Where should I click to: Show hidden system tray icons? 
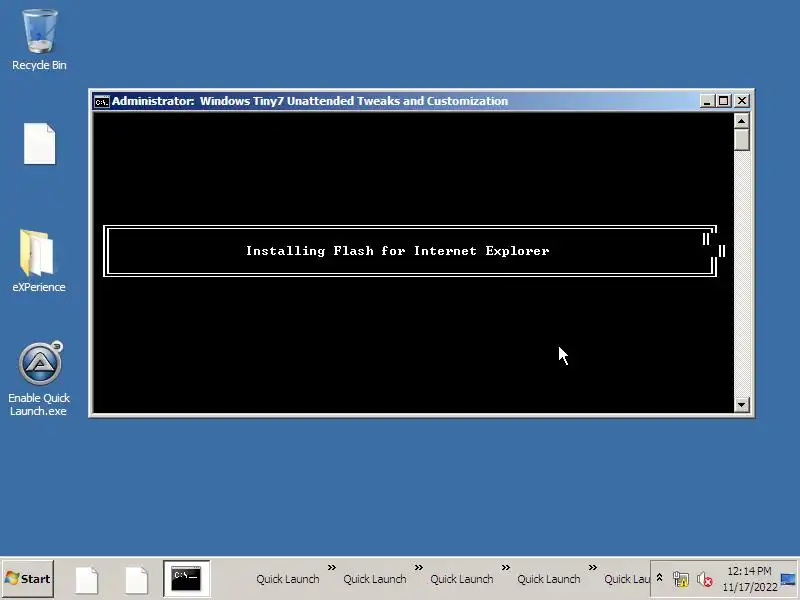[x=659, y=578]
